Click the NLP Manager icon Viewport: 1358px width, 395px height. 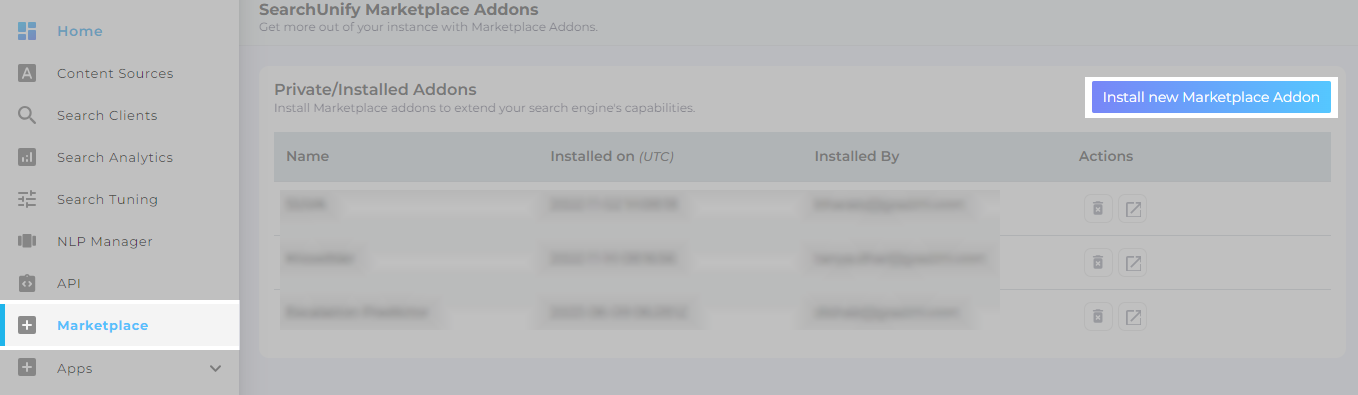click(27, 241)
